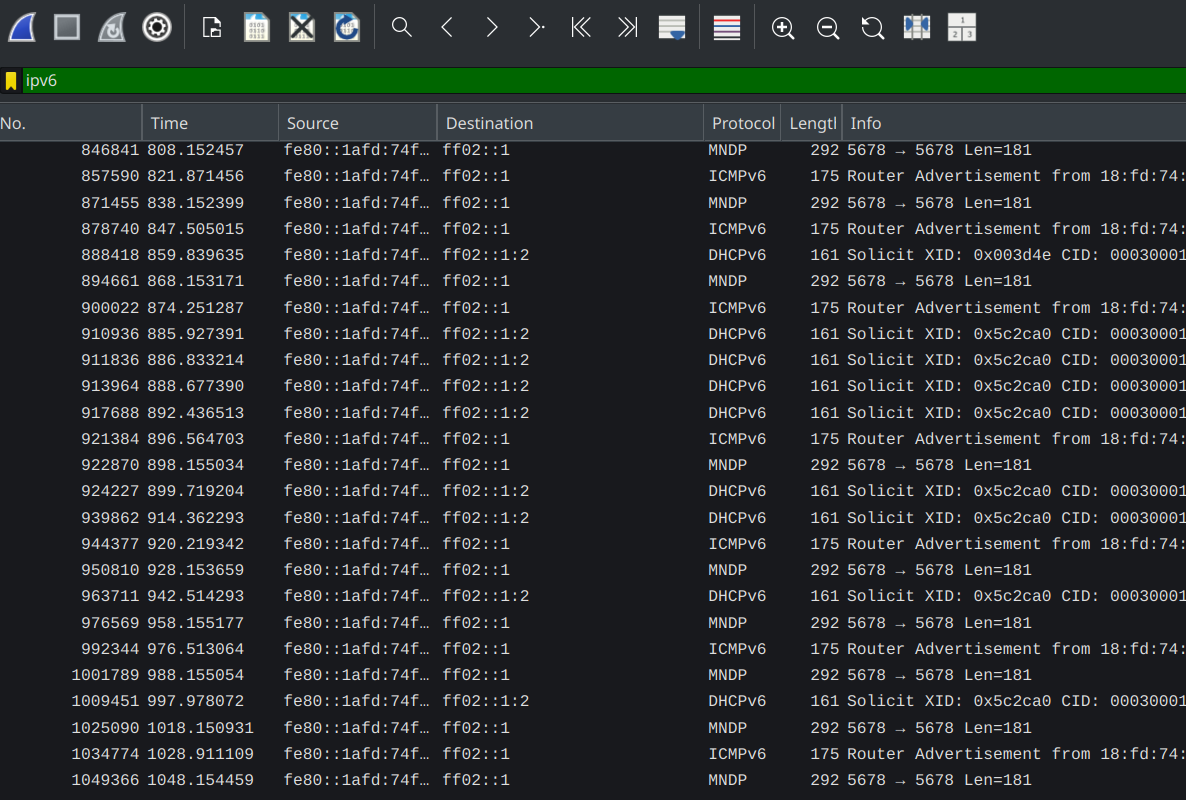The width and height of the screenshot is (1186, 800).
Task: Start capturing packets with the shark fin icon
Action: (x=22, y=27)
